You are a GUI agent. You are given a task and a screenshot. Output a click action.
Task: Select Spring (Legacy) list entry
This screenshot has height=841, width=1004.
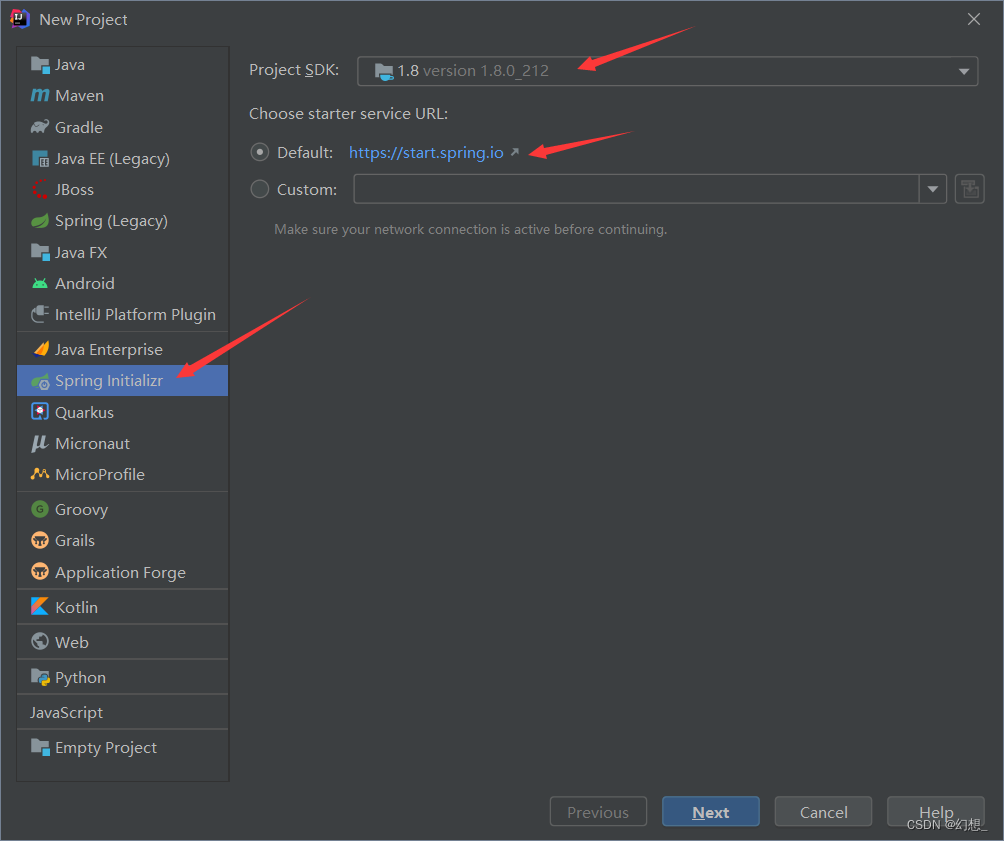click(x=122, y=221)
